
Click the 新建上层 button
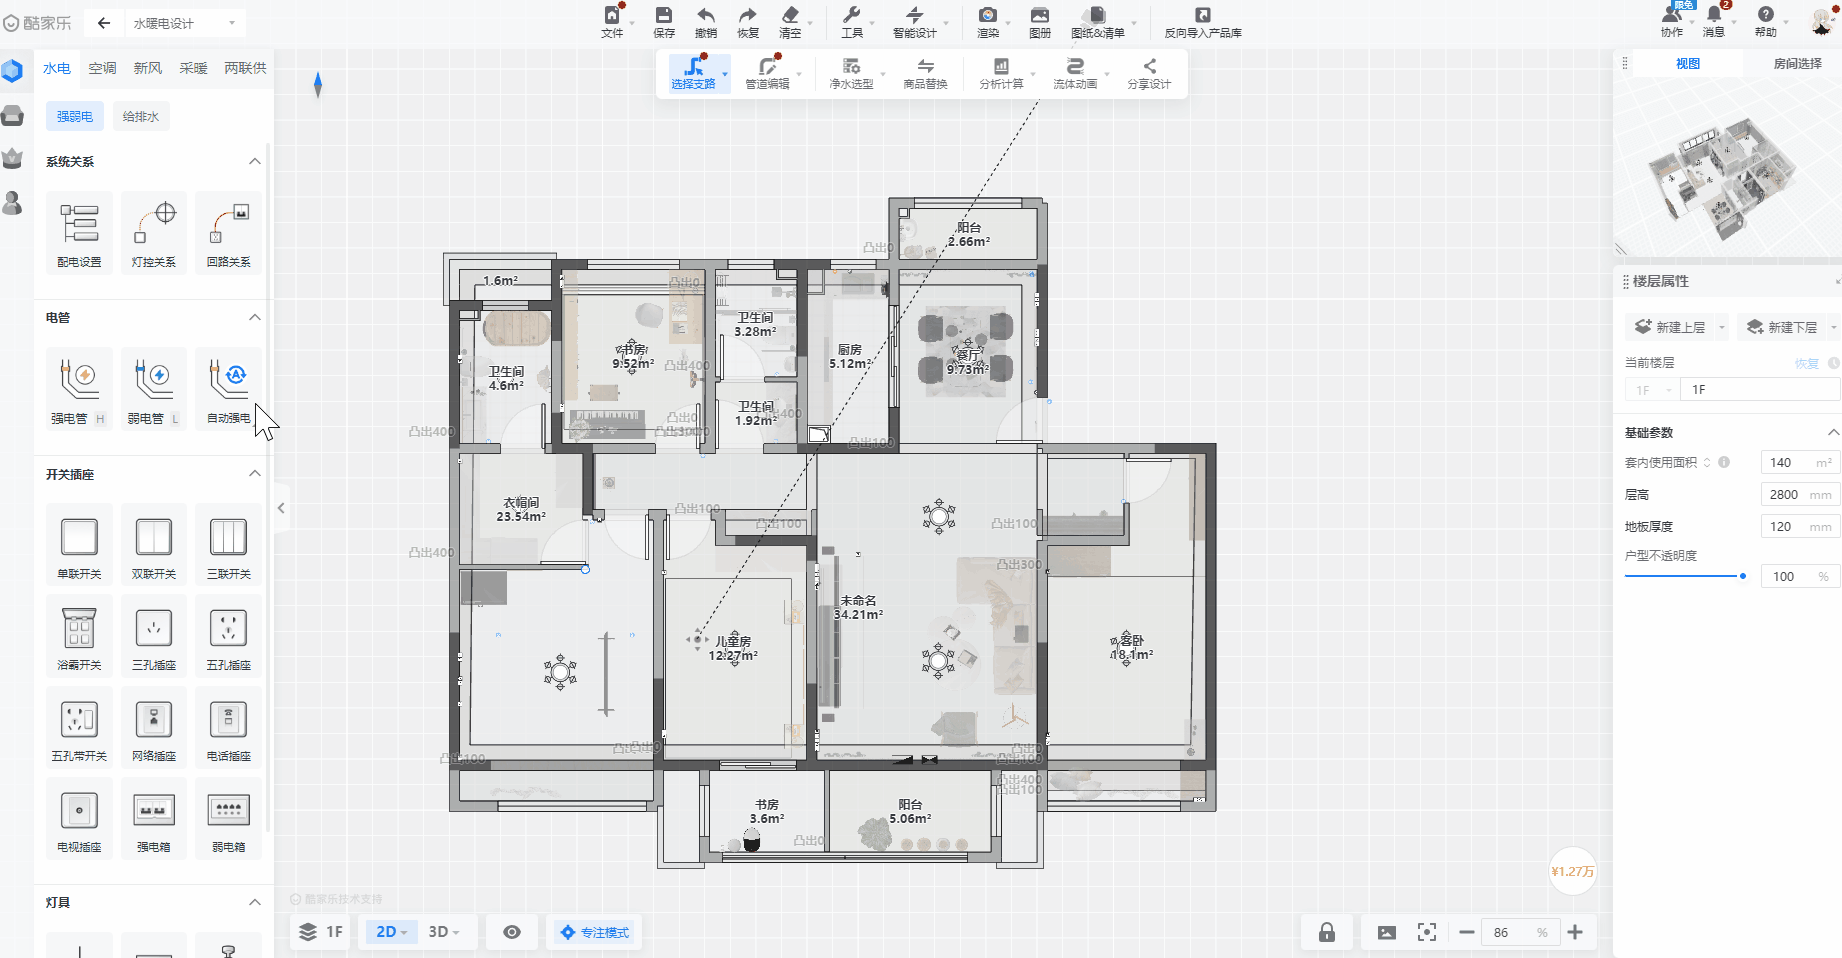pos(1670,327)
